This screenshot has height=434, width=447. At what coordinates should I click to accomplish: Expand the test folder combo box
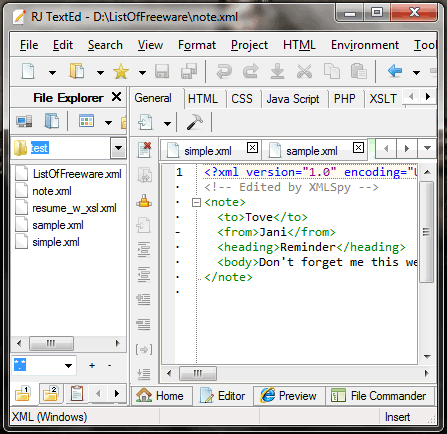pyautogui.click(x=118, y=148)
